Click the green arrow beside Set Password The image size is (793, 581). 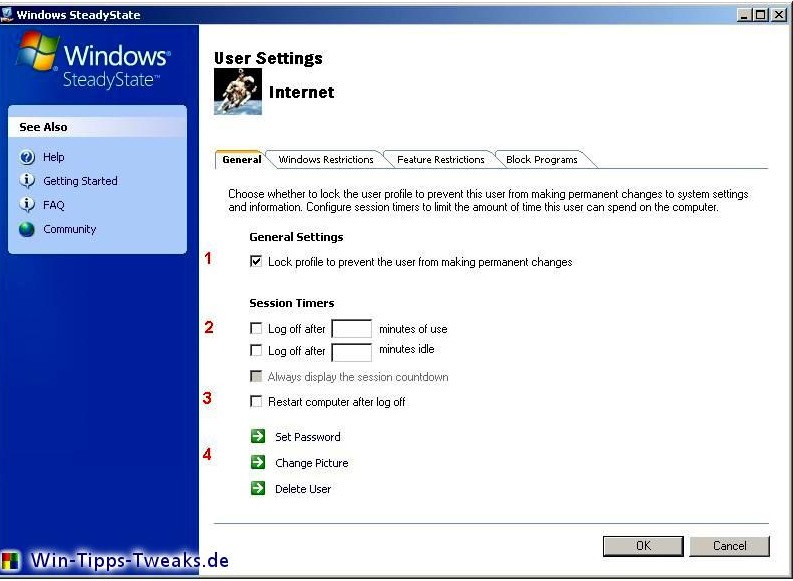click(258, 436)
